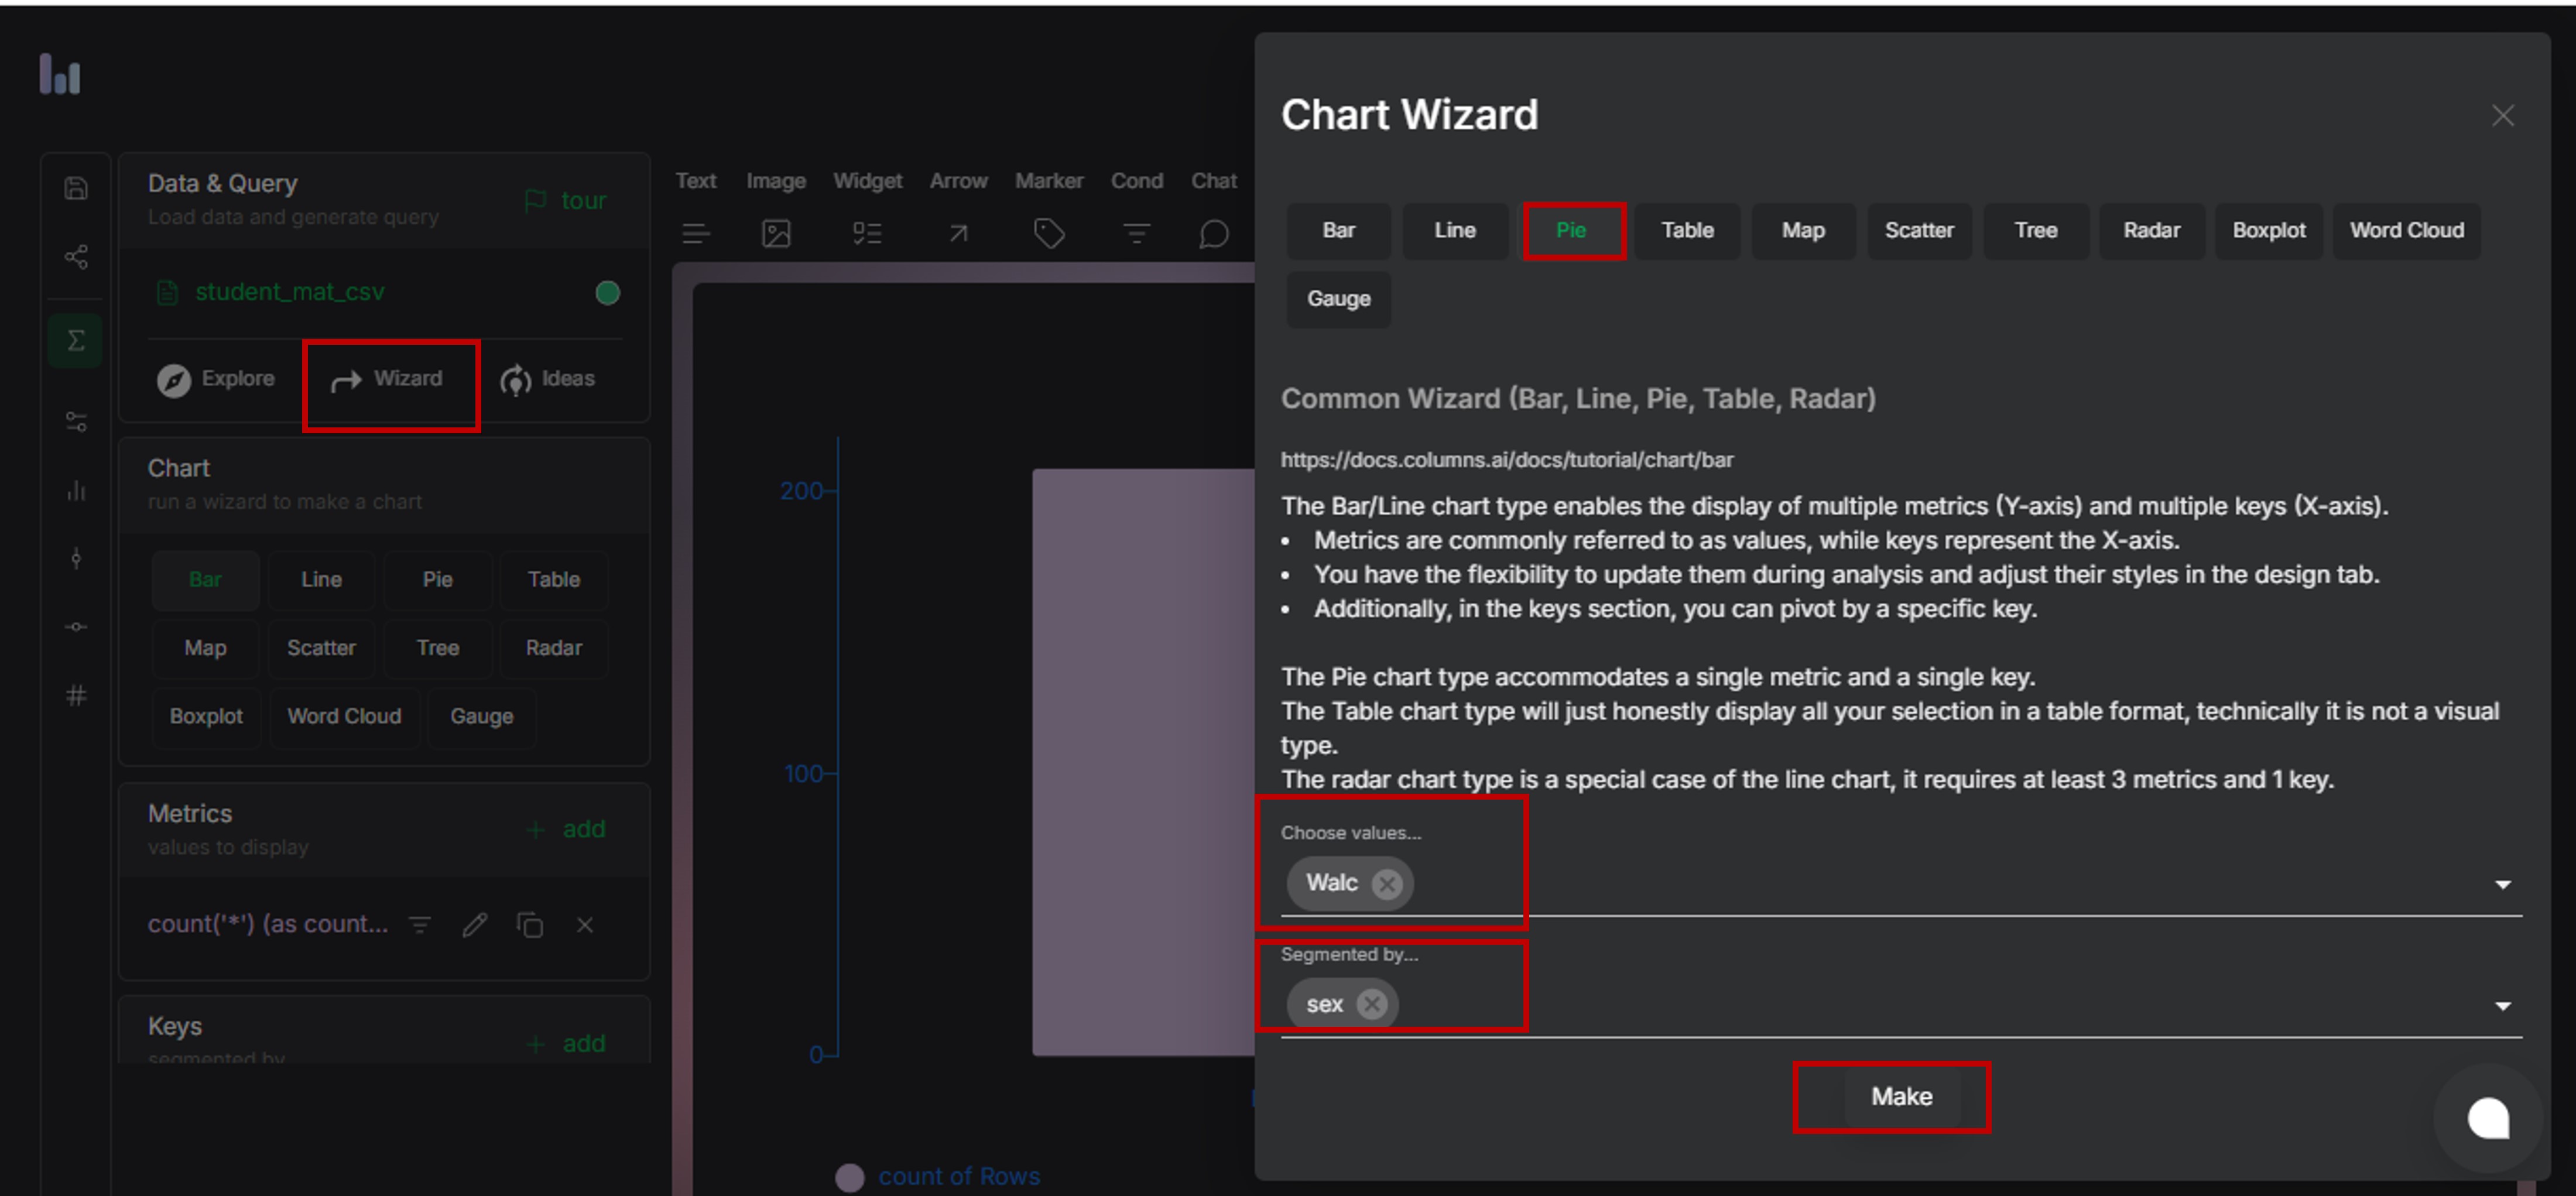
Task: Click the Chat bubble toolbar icon
Action: [1213, 234]
